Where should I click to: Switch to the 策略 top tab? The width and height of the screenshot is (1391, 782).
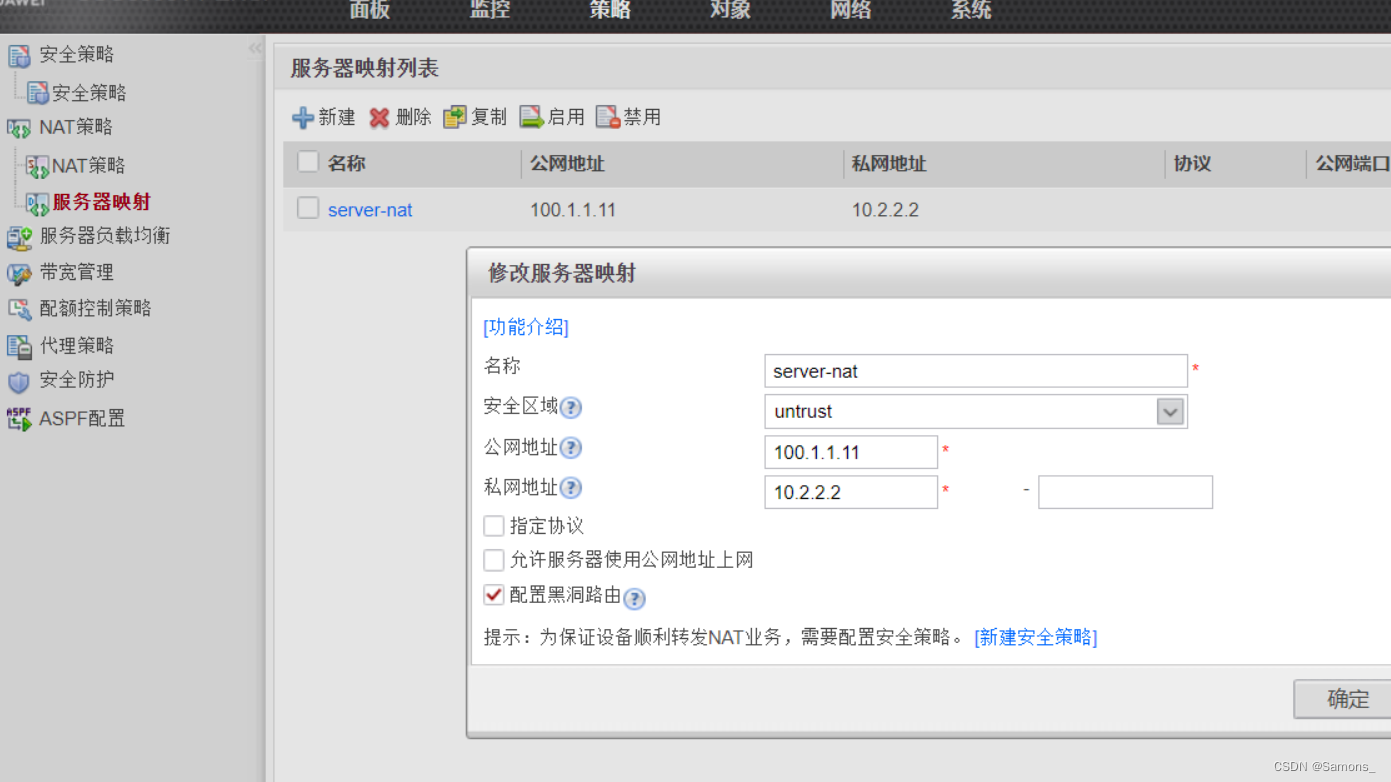click(x=610, y=10)
